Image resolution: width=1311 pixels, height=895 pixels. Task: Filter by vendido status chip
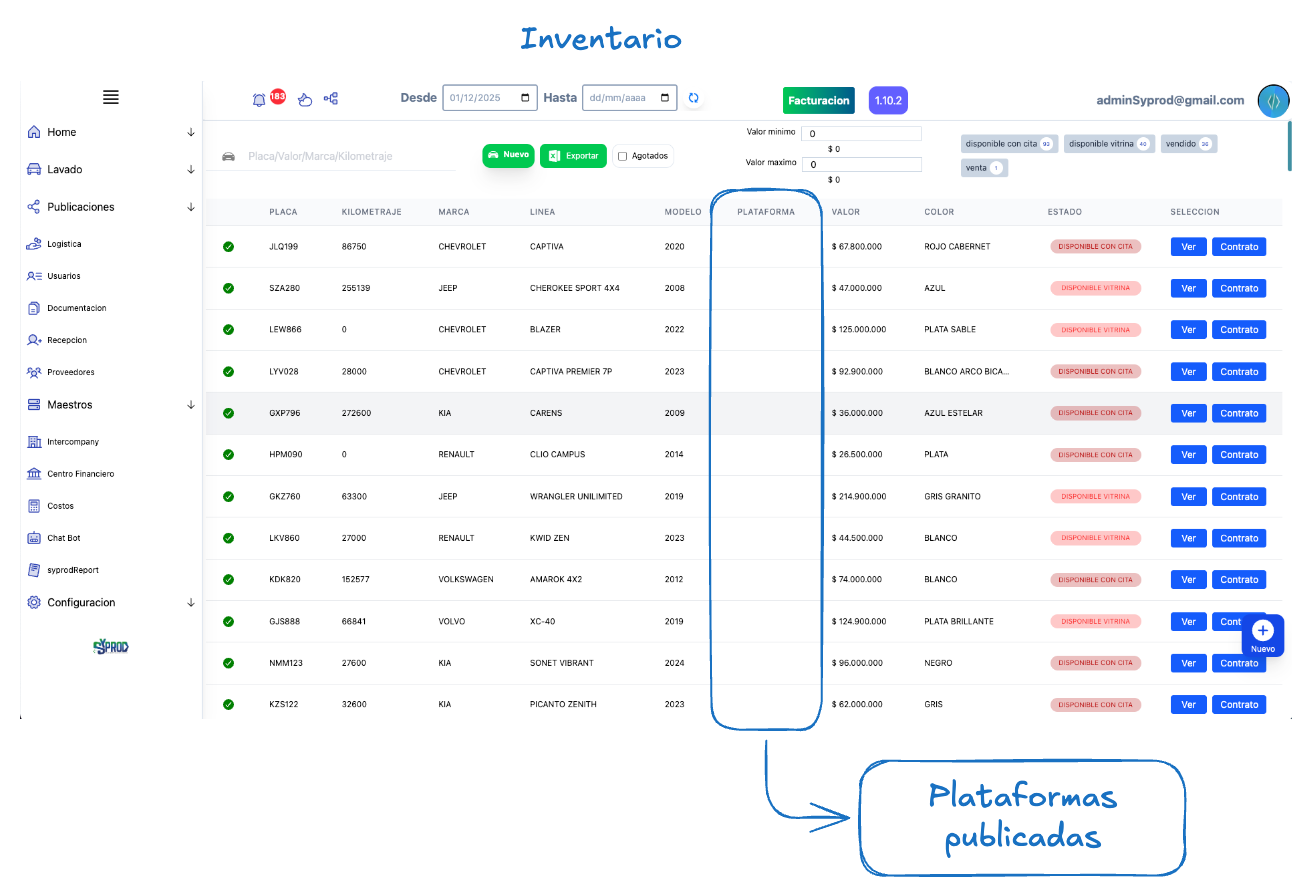tap(1188, 144)
